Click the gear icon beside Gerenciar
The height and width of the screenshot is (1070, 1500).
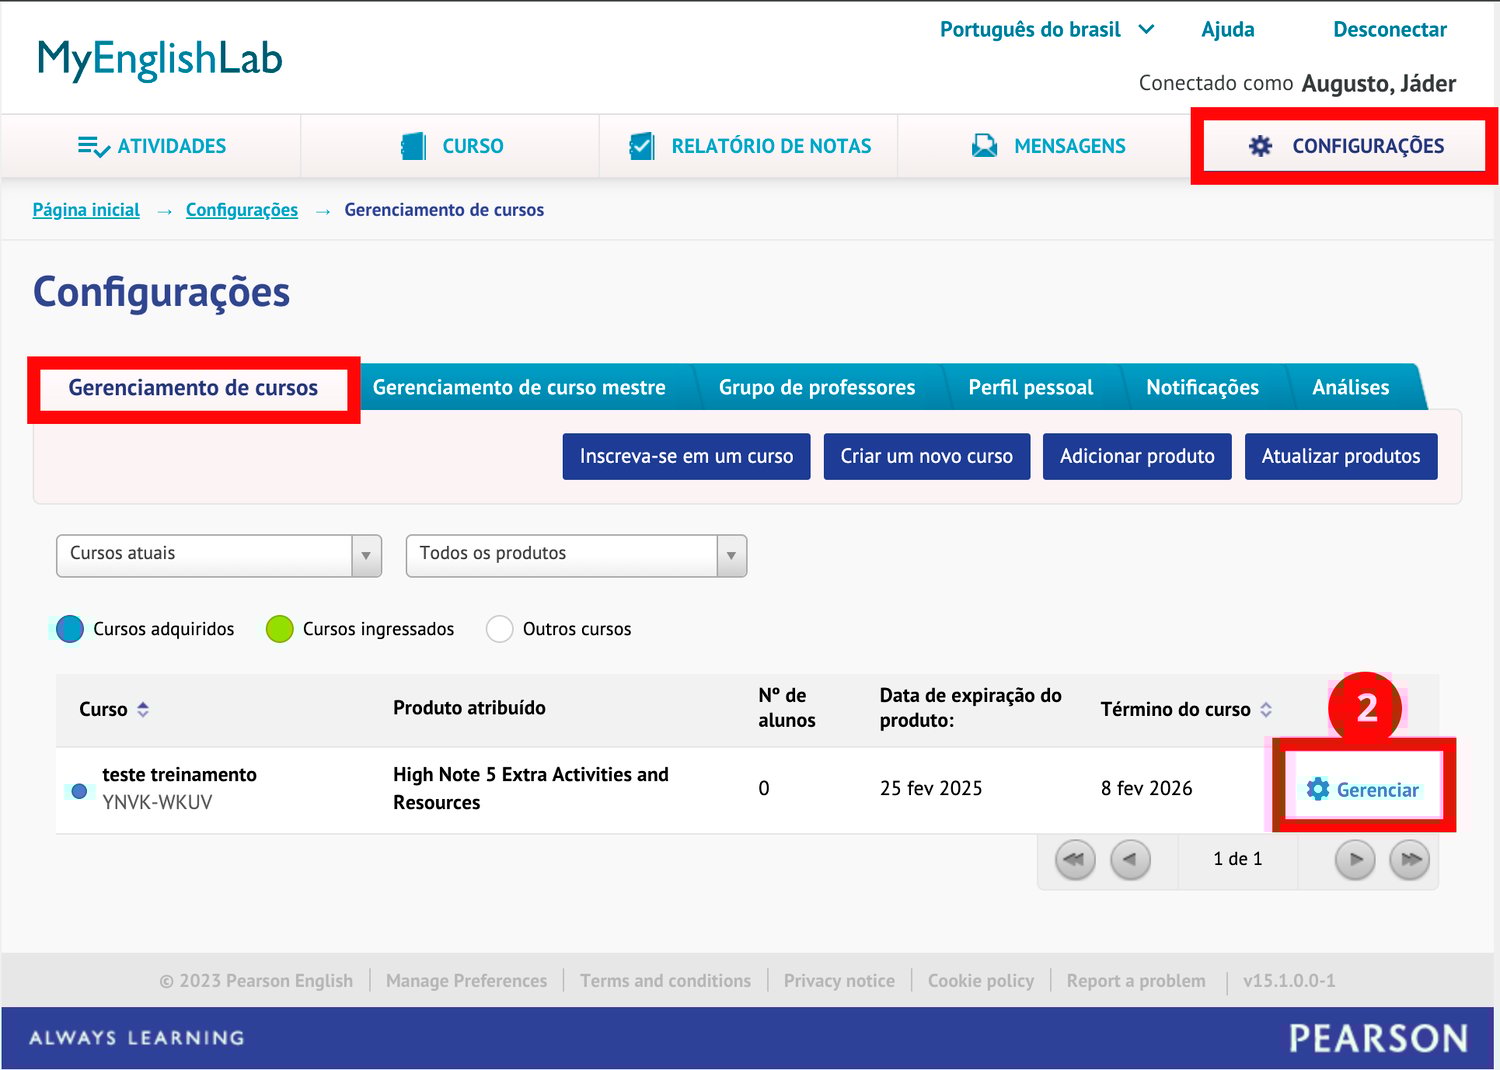point(1318,789)
